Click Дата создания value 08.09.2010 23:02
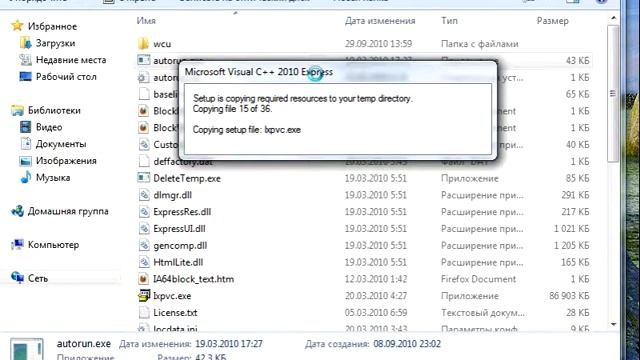The height and width of the screenshot is (360, 640). pyautogui.click(x=407, y=344)
